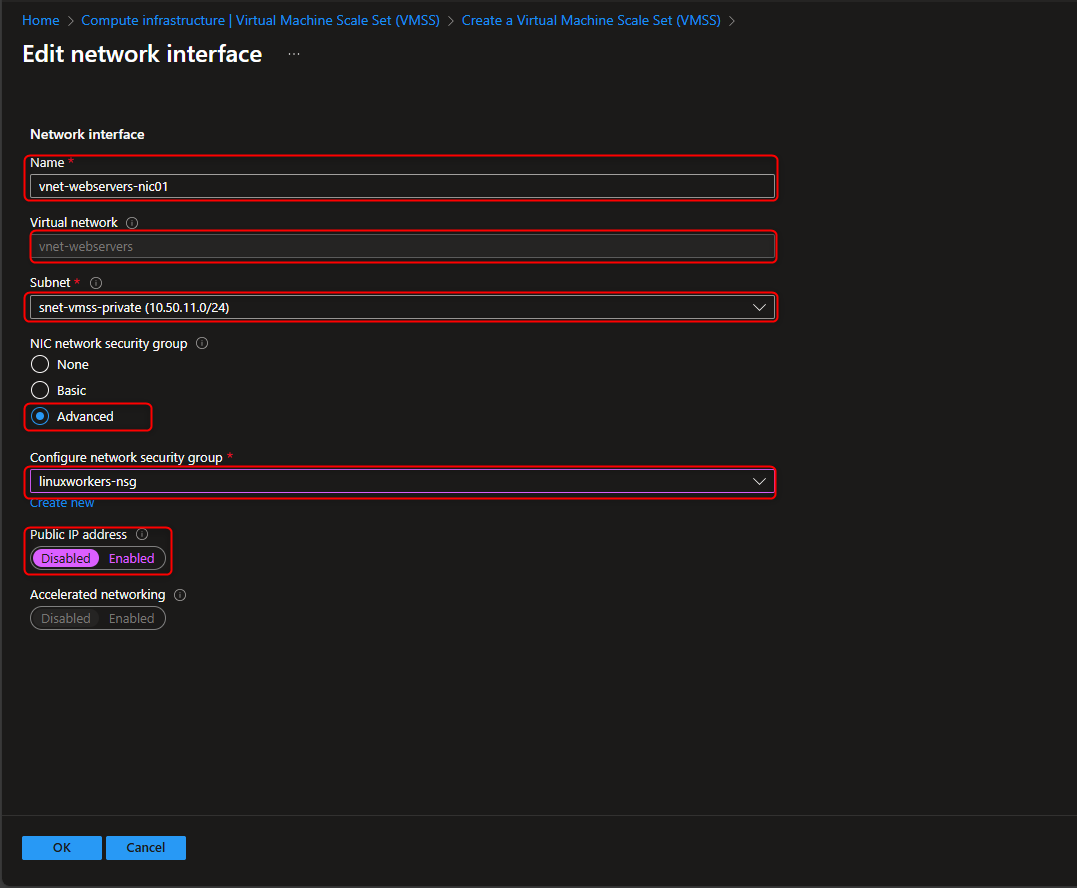Select the Advanced NSG radio button
Viewport: 1077px width, 888px height.
click(38, 416)
